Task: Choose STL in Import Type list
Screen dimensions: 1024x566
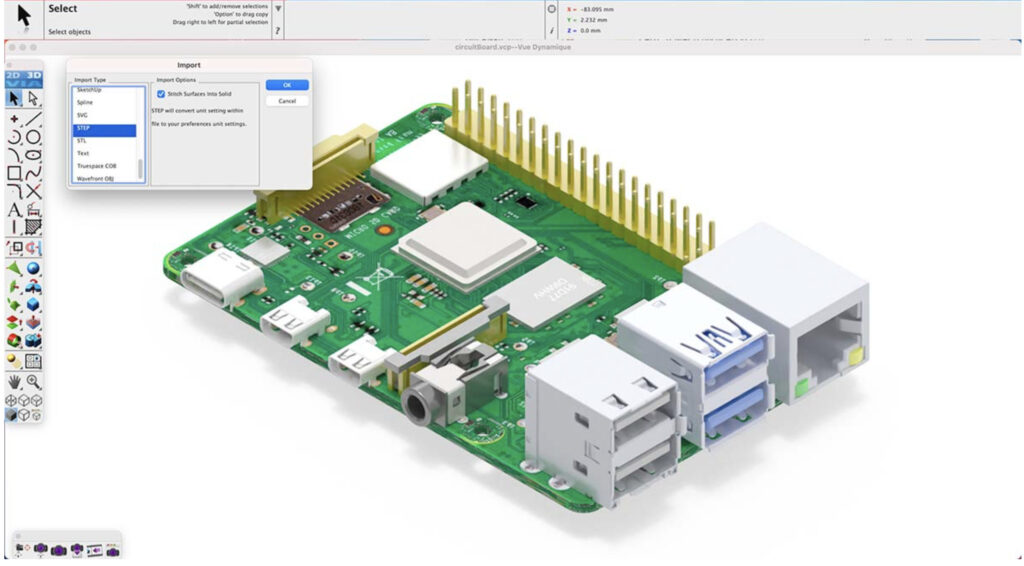Action: coord(82,141)
